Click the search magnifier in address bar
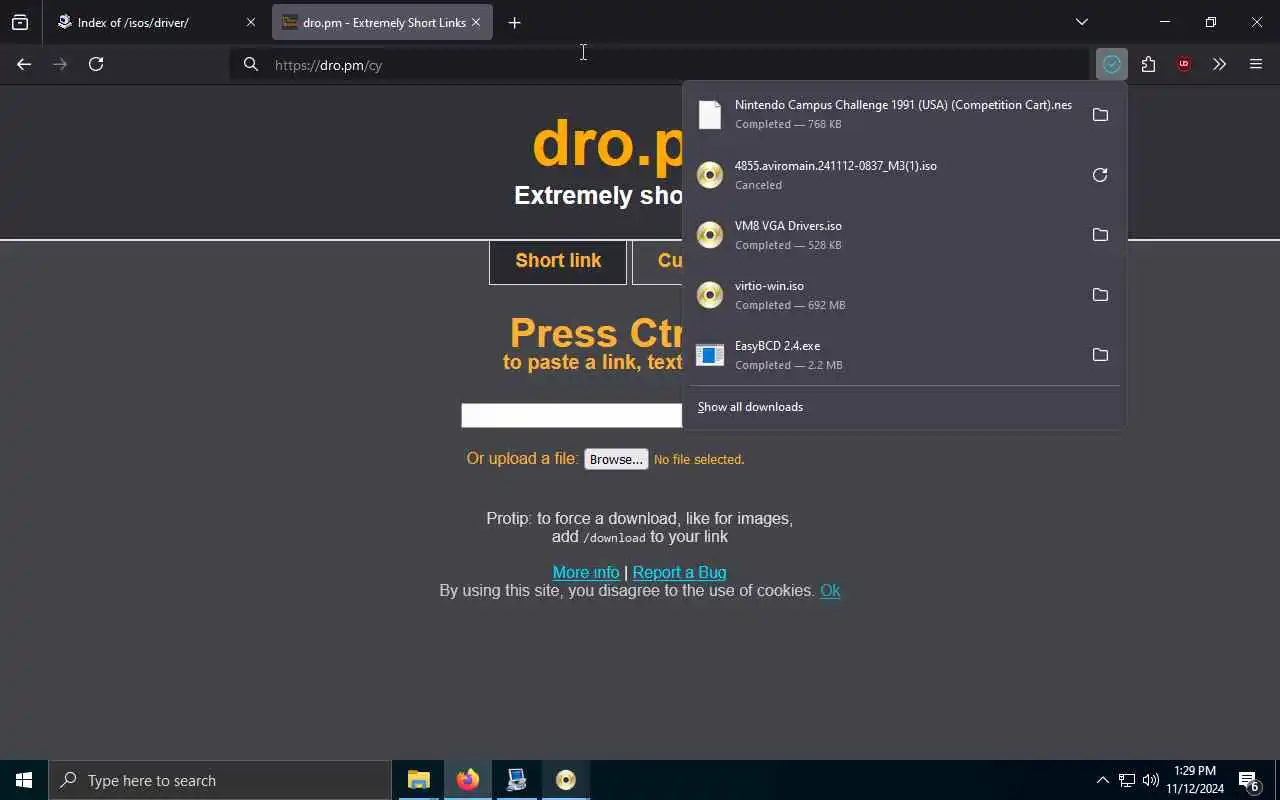1280x800 pixels. tap(251, 65)
